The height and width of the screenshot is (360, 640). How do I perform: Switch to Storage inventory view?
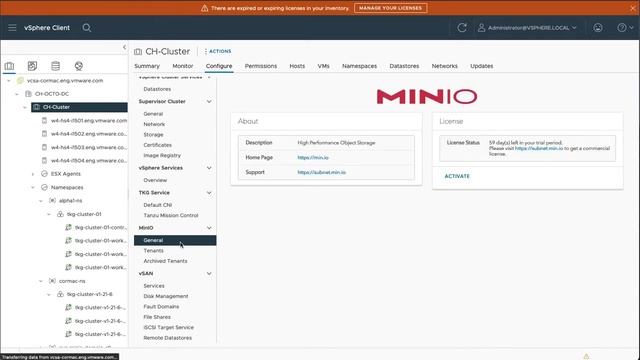pos(56,66)
